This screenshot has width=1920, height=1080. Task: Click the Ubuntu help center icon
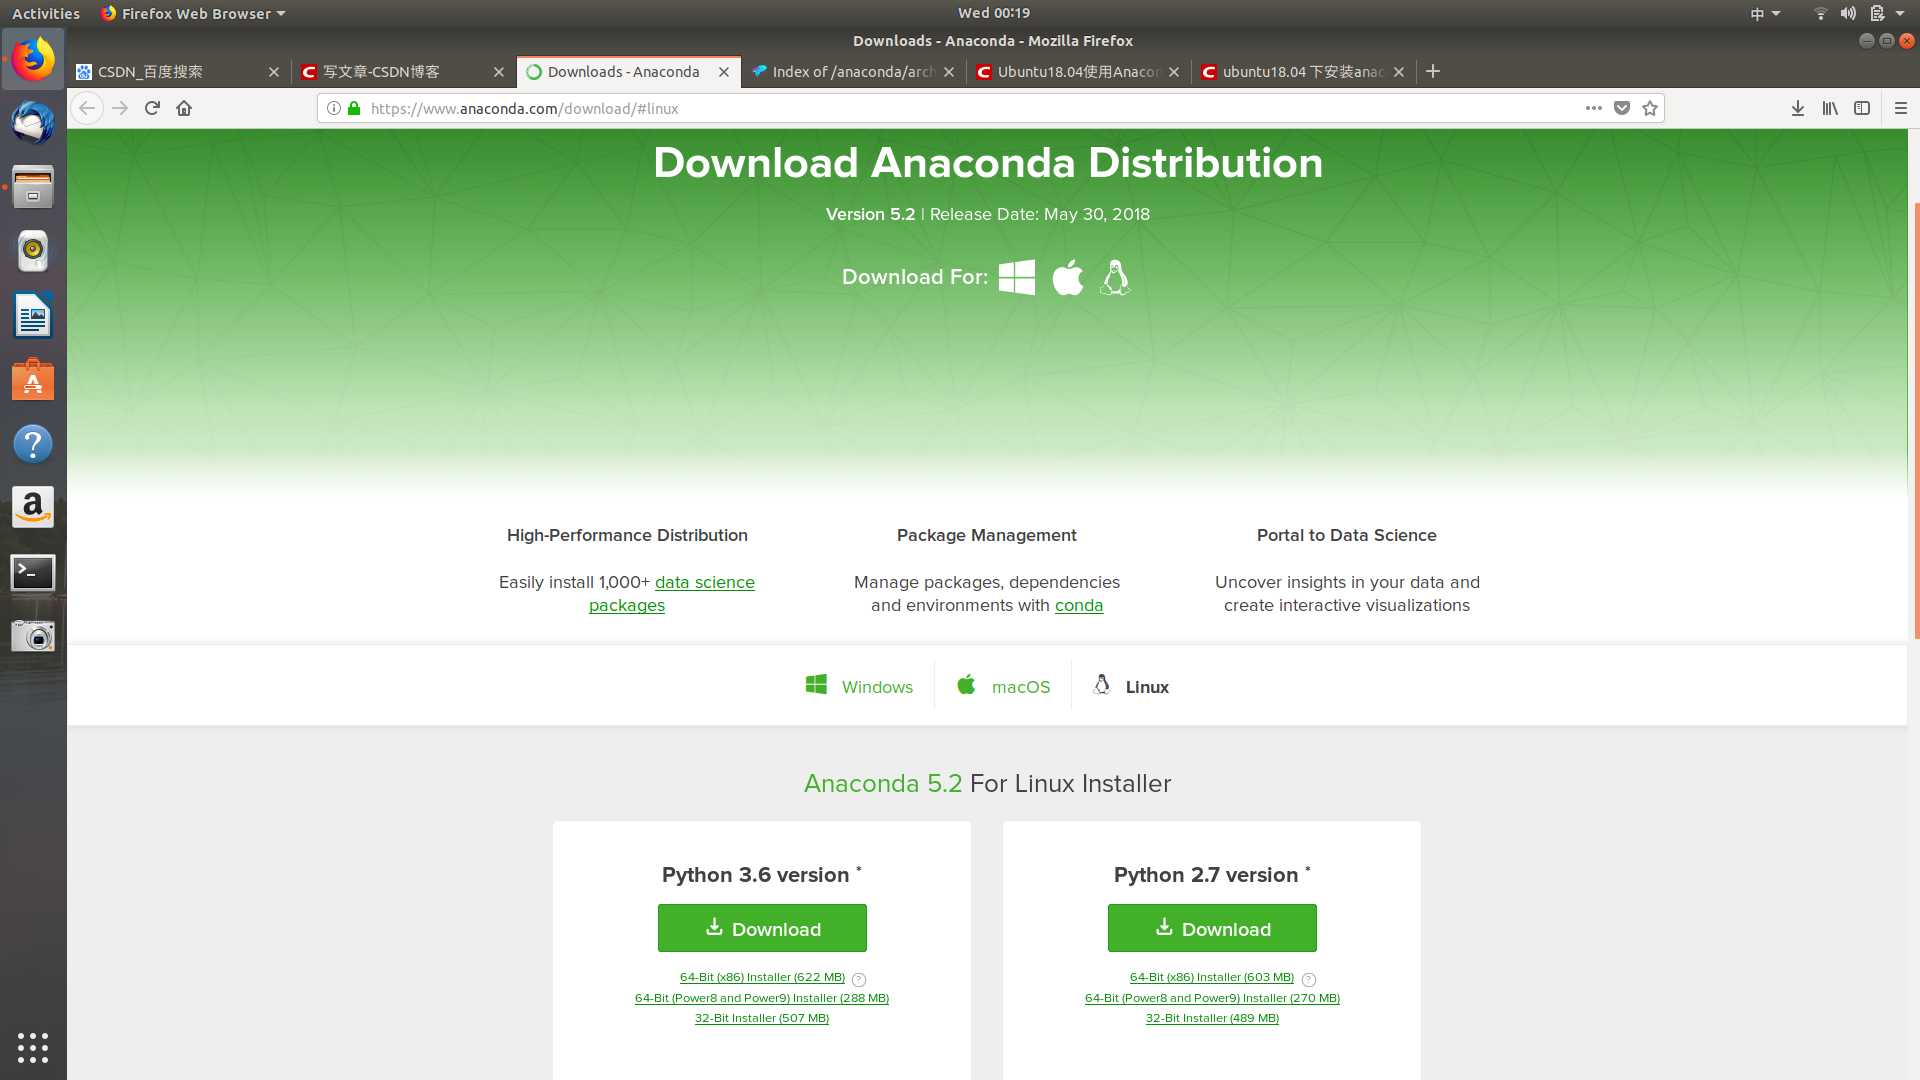[x=32, y=443]
